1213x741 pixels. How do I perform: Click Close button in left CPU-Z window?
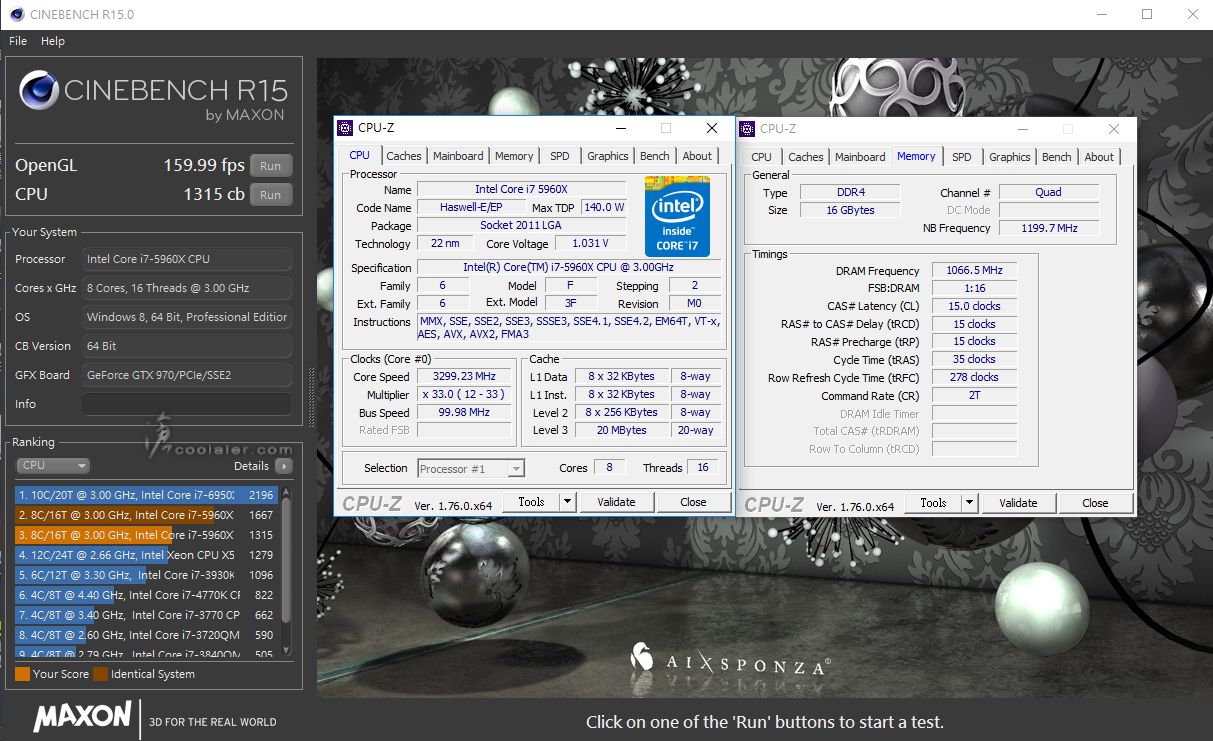pyautogui.click(x=693, y=502)
